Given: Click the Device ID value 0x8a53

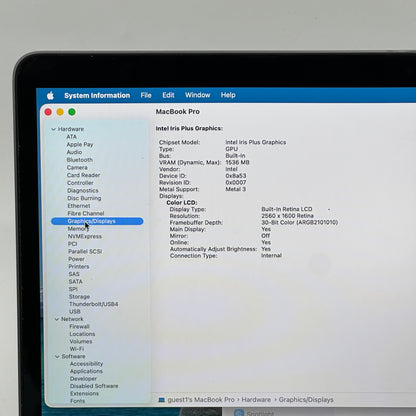Looking at the screenshot, I should 236,176.
